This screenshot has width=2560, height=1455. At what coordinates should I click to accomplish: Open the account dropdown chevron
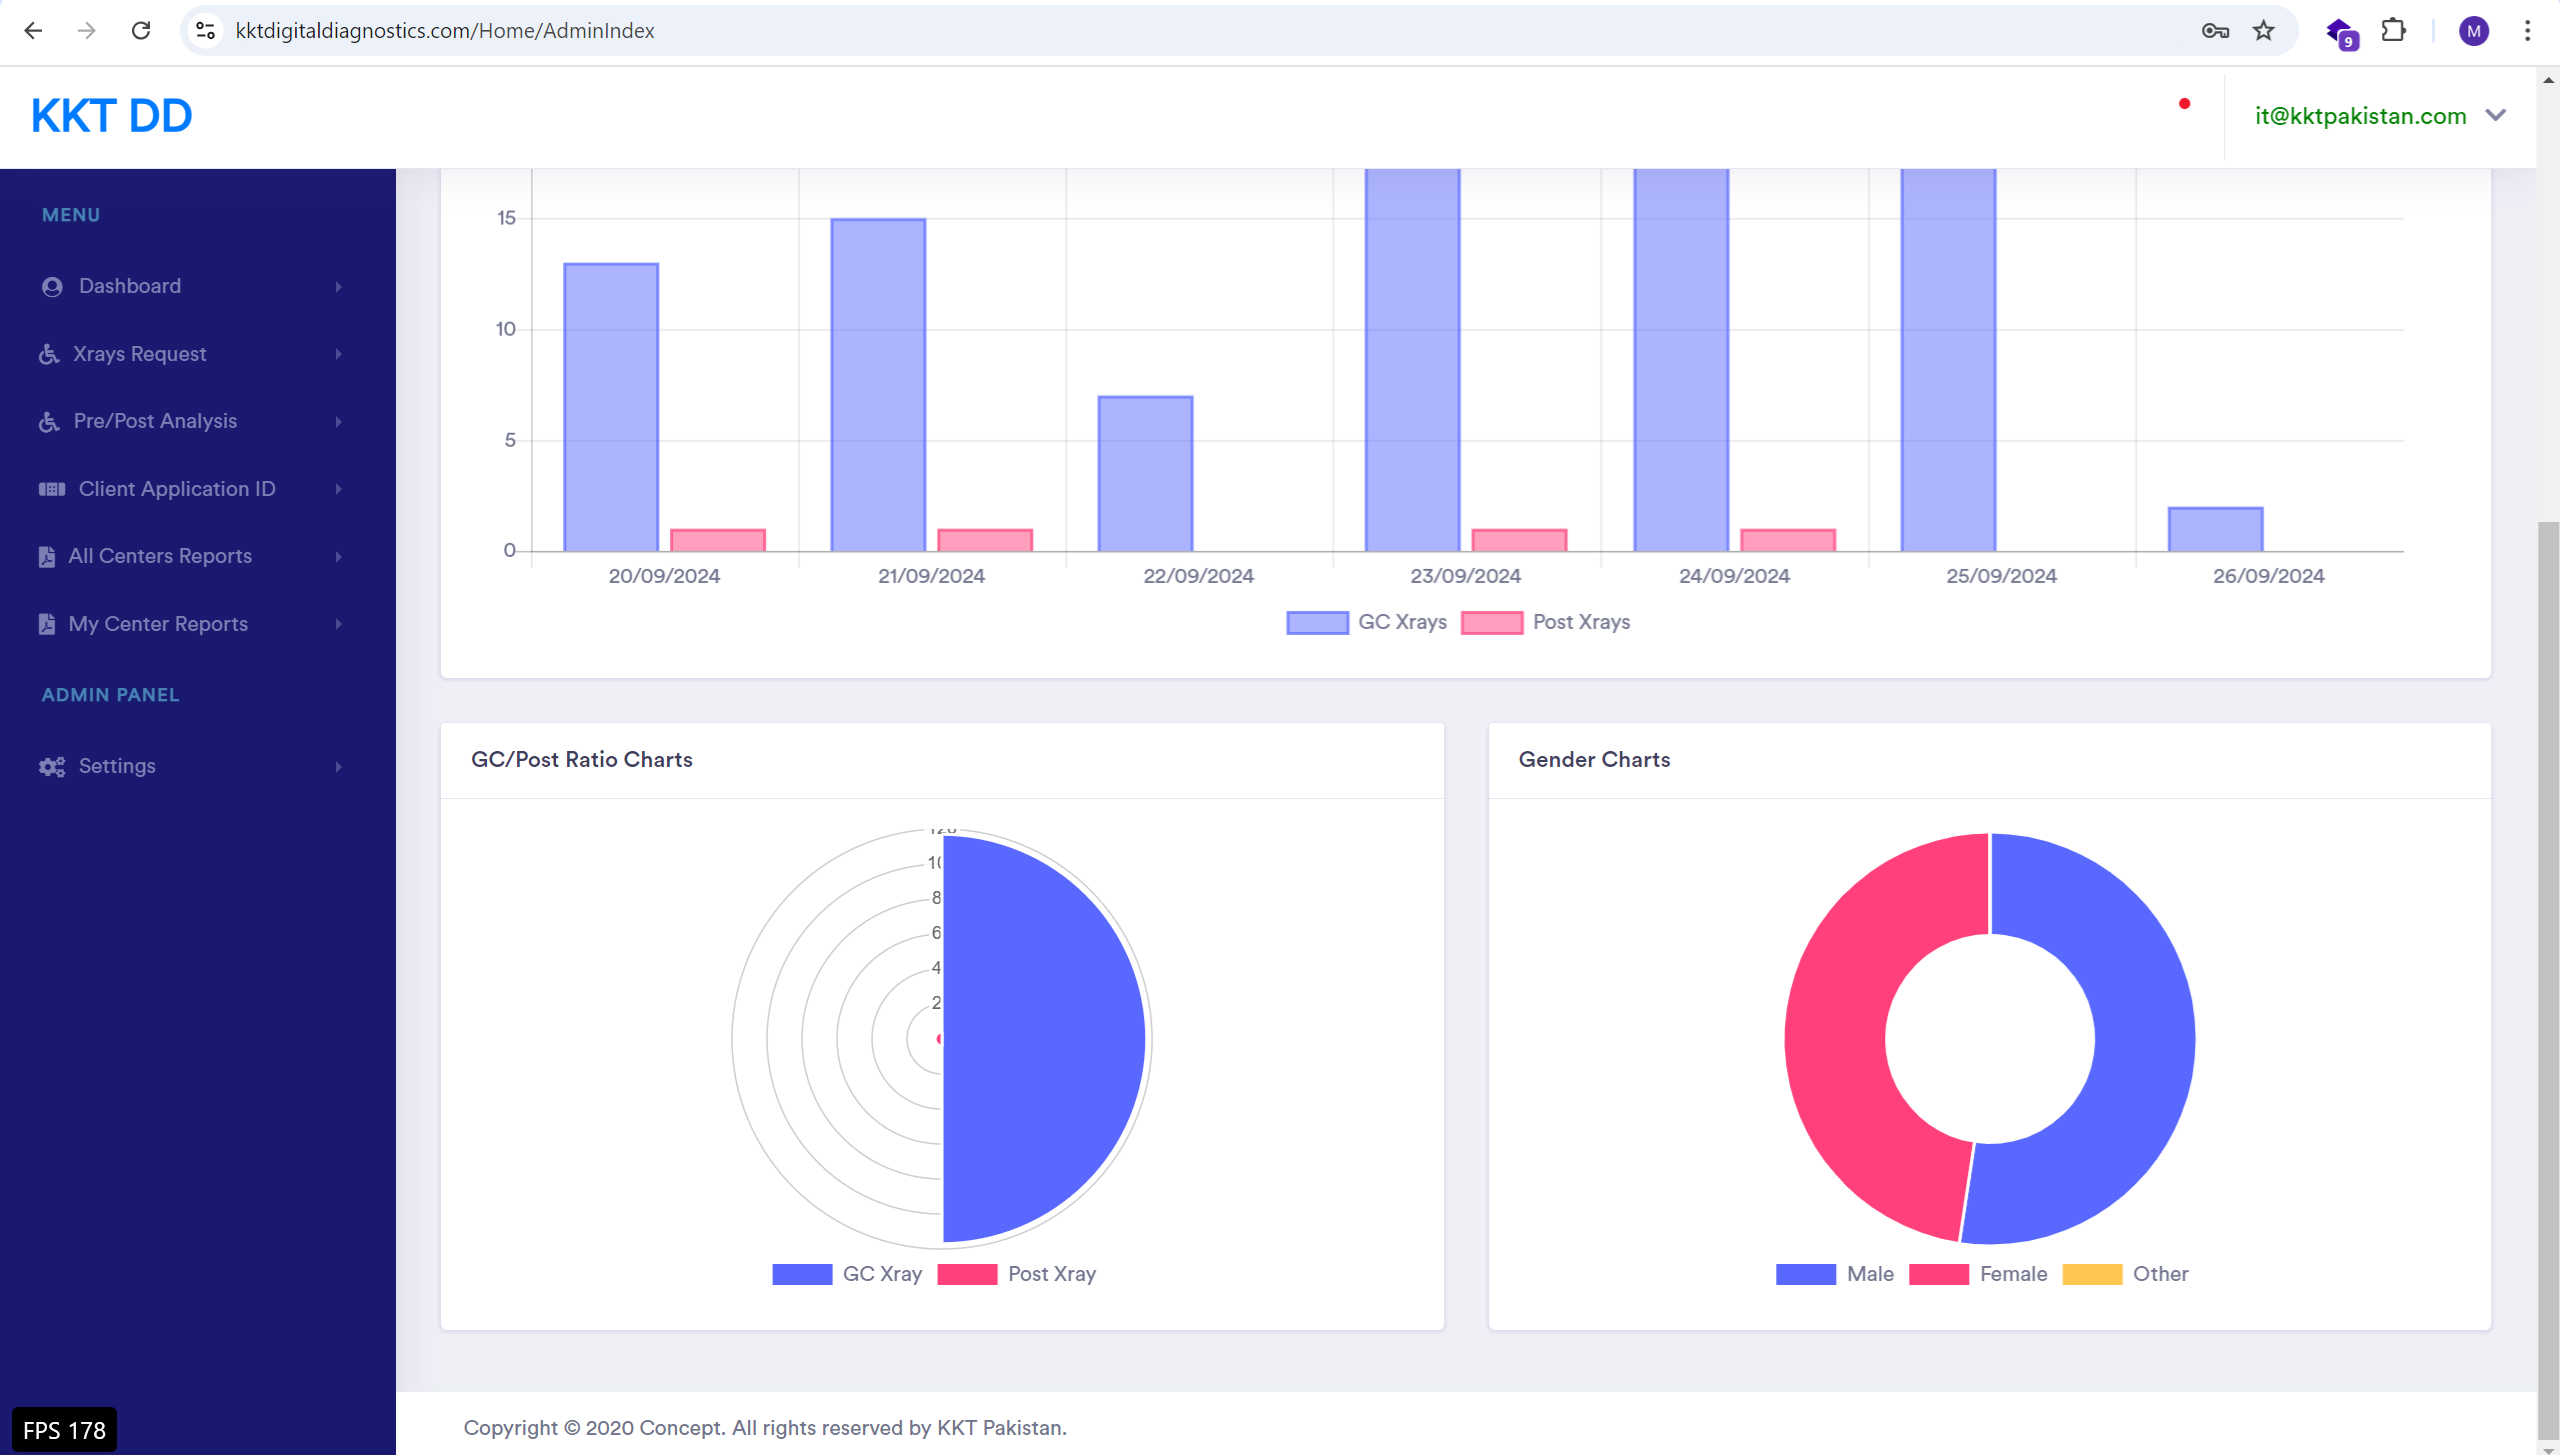click(x=2496, y=115)
